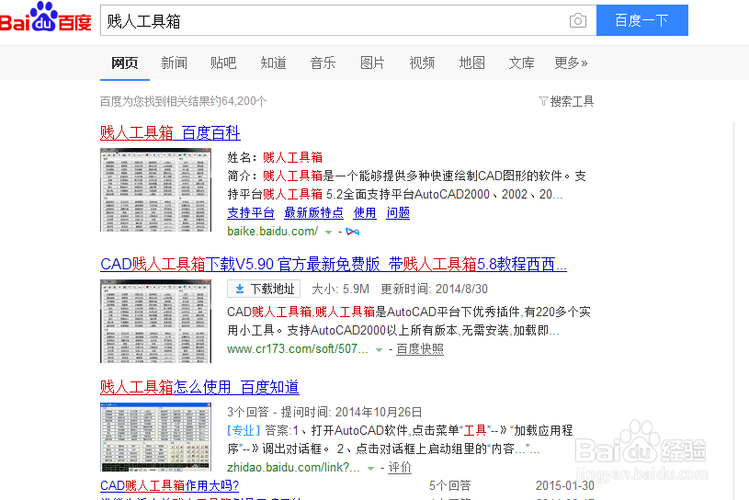Click 更新时间: 2014/8/30 text

pyautogui.click(x=434, y=288)
